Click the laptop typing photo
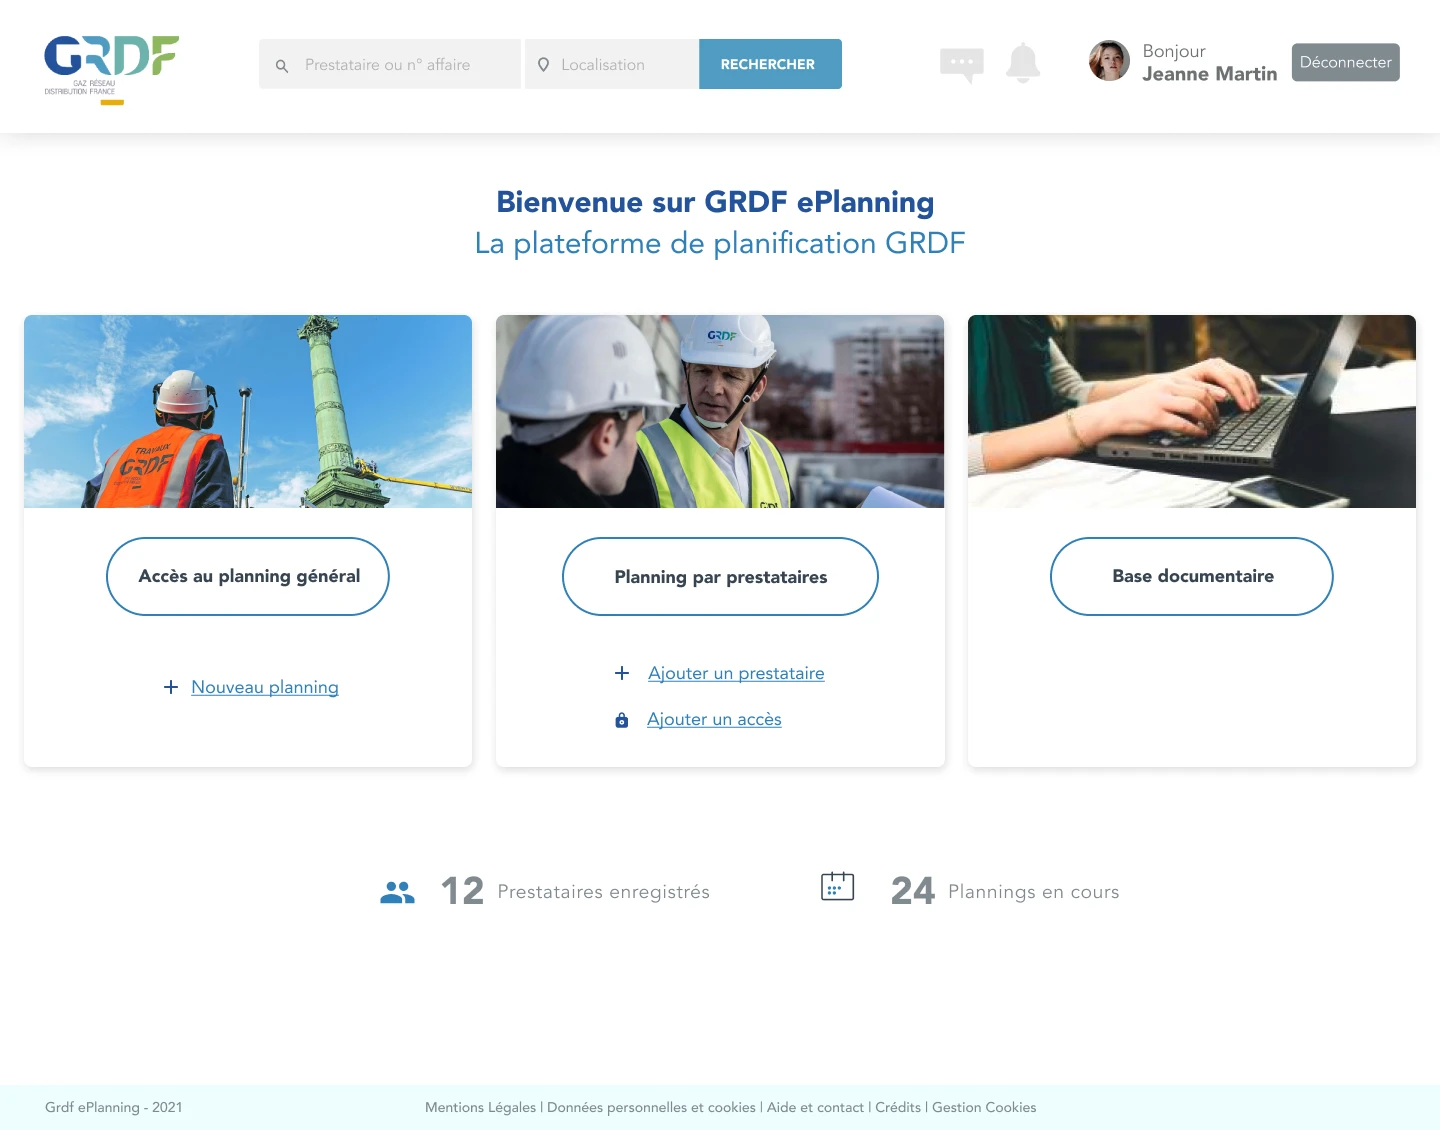 [1192, 411]
